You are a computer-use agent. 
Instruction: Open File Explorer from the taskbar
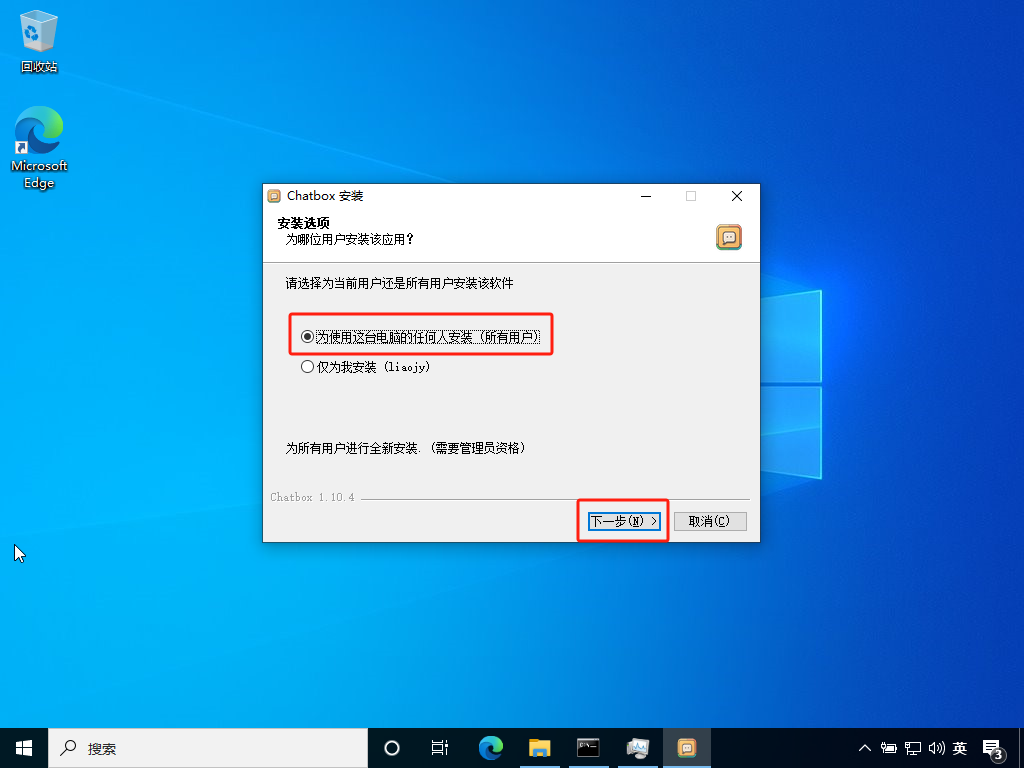coord(539,748)
